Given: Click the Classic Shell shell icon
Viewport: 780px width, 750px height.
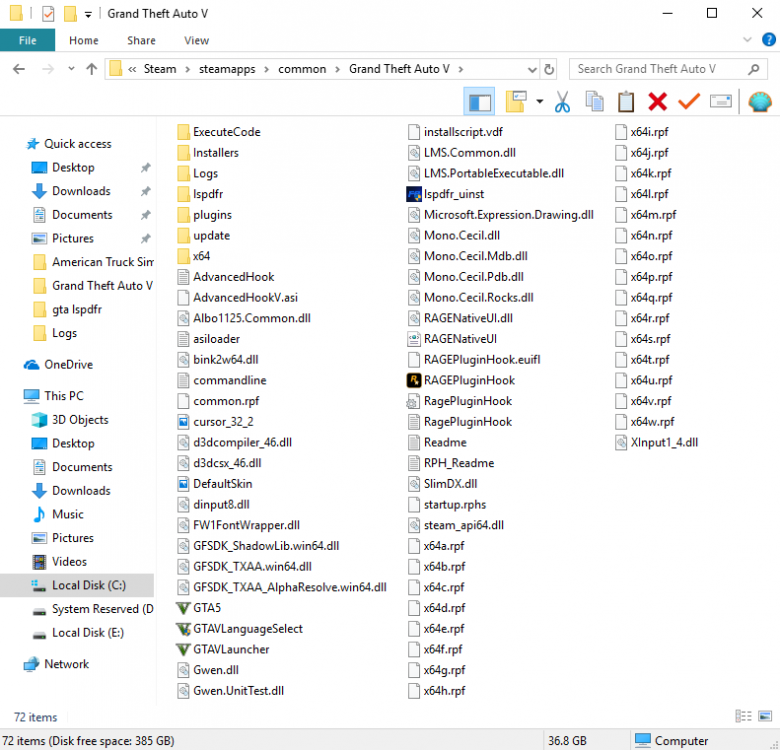Looking at the screenshot, I should pos(760,102).
